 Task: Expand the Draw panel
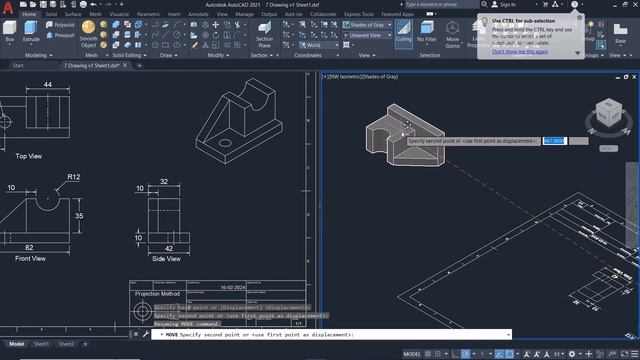point(169,55)
